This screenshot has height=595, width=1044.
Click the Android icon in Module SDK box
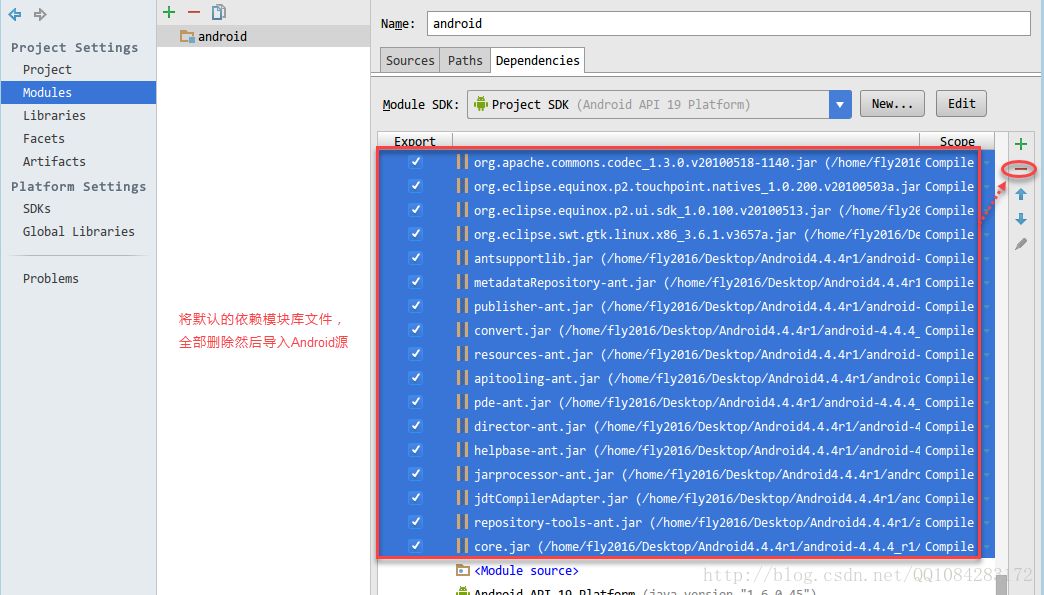coord(481,104)
